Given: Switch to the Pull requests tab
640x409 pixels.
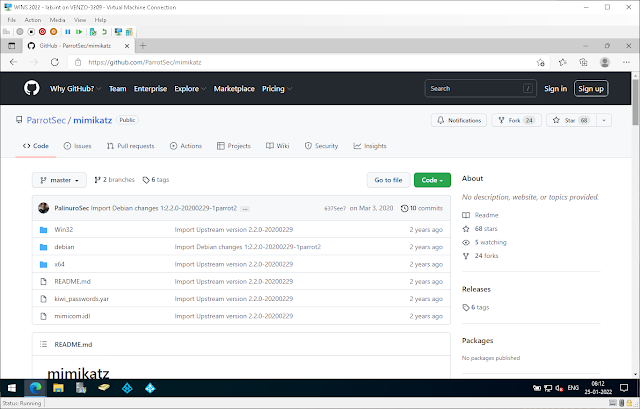Looking at the screenshot, I should click(x=131, y=146).
